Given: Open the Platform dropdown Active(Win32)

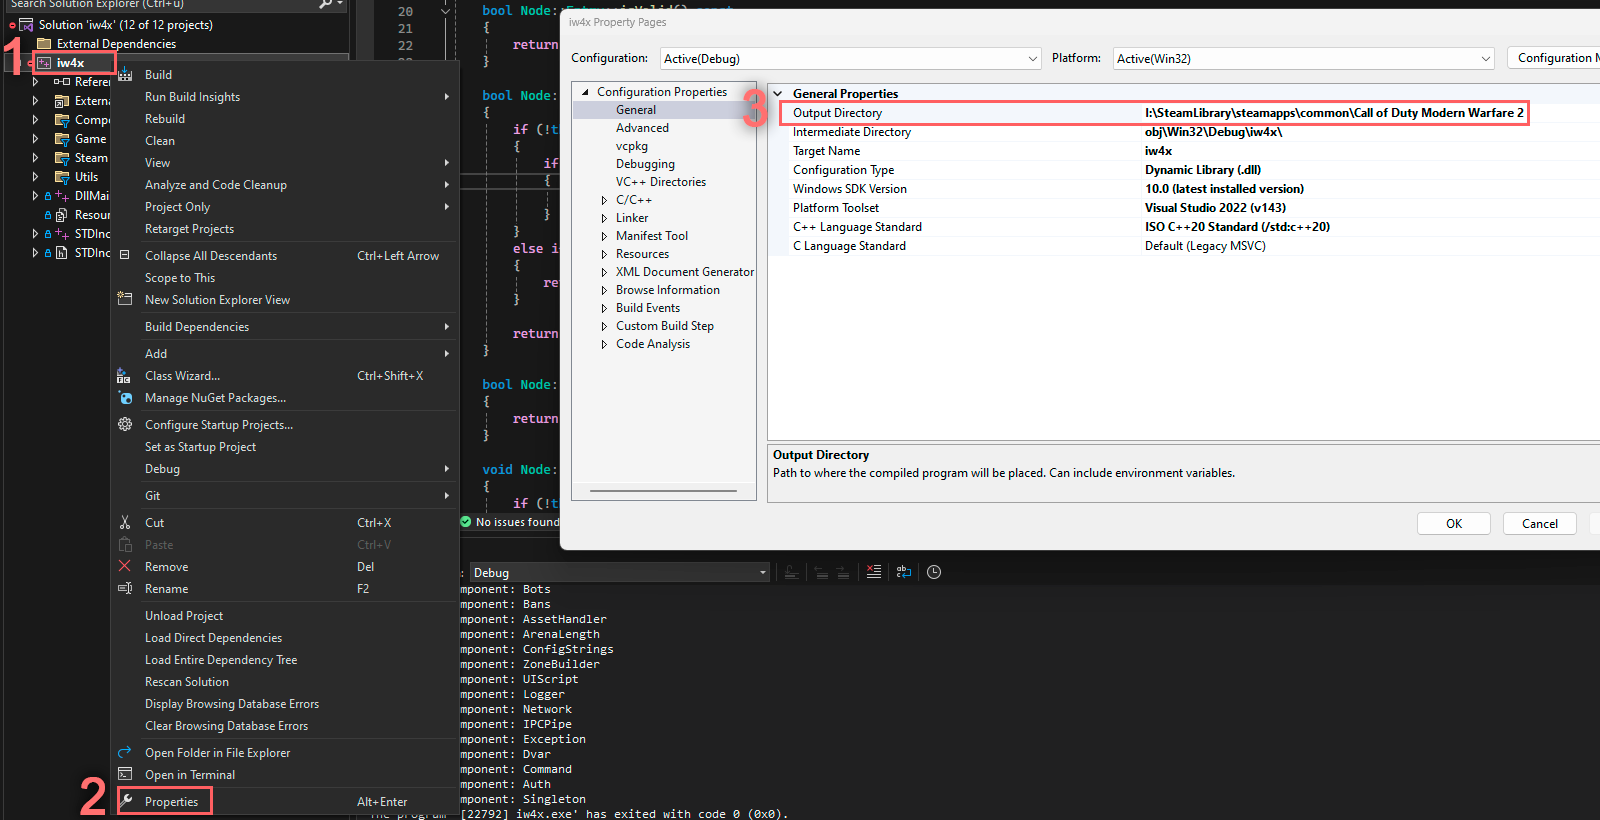Looking at the screenshot, I should point(1304,59).
